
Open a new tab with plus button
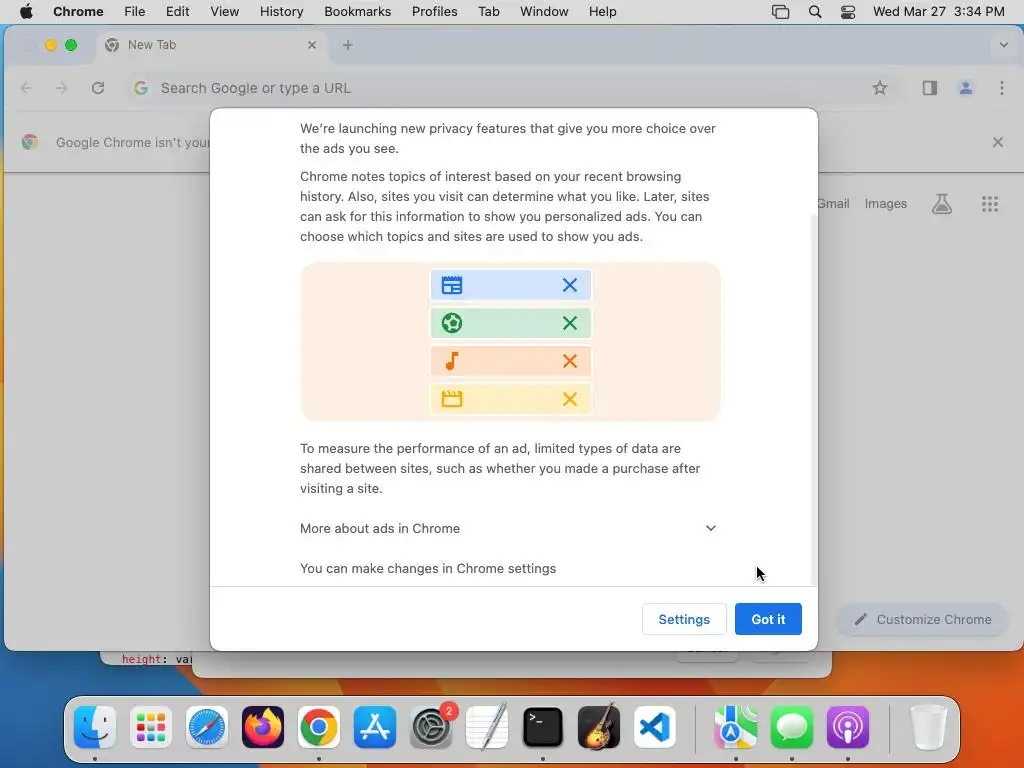(347, 45)
